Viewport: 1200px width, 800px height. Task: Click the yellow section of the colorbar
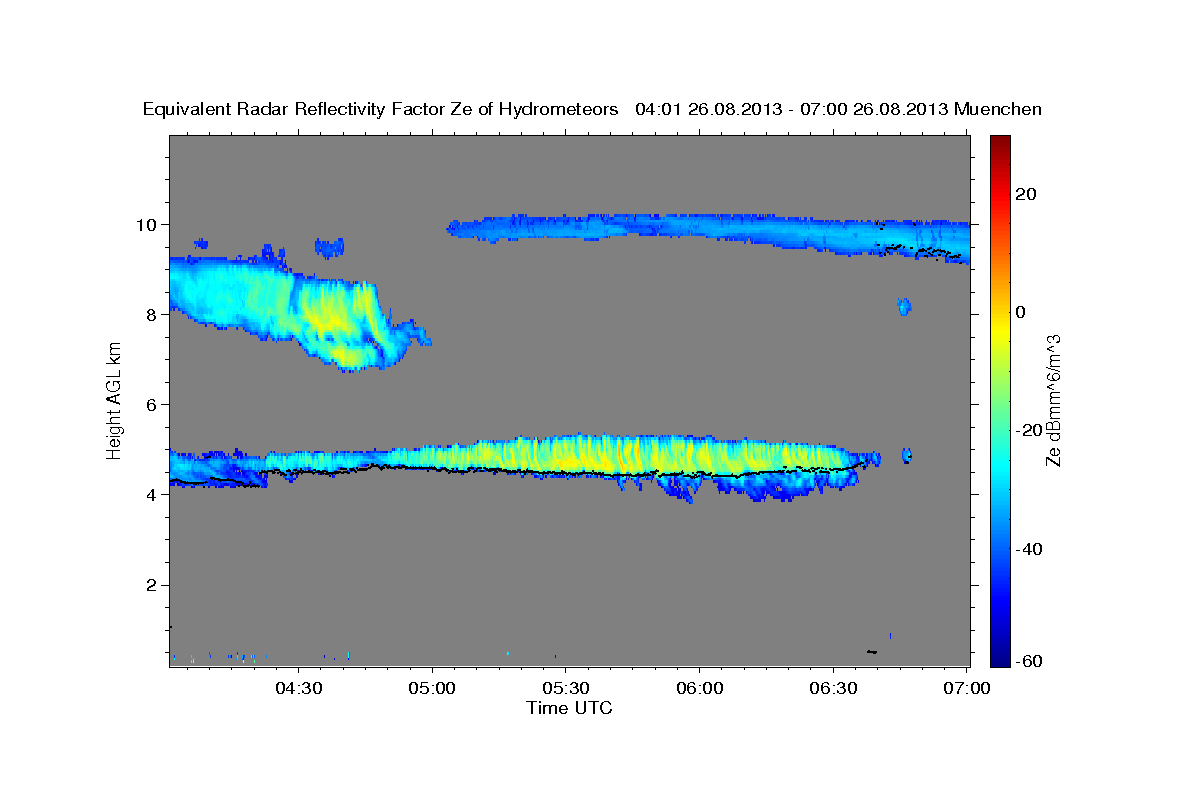(999, 330)
